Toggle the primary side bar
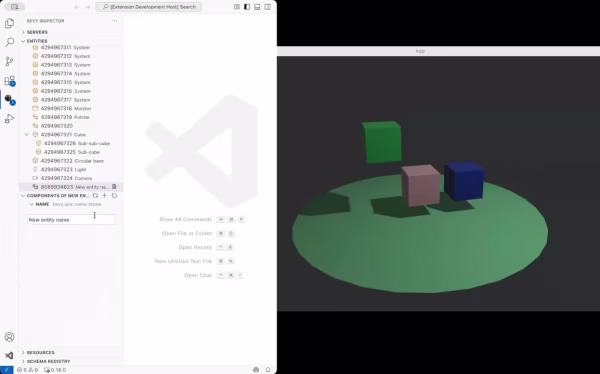Screen dimensions: 600x374 (x=247, y=7)
